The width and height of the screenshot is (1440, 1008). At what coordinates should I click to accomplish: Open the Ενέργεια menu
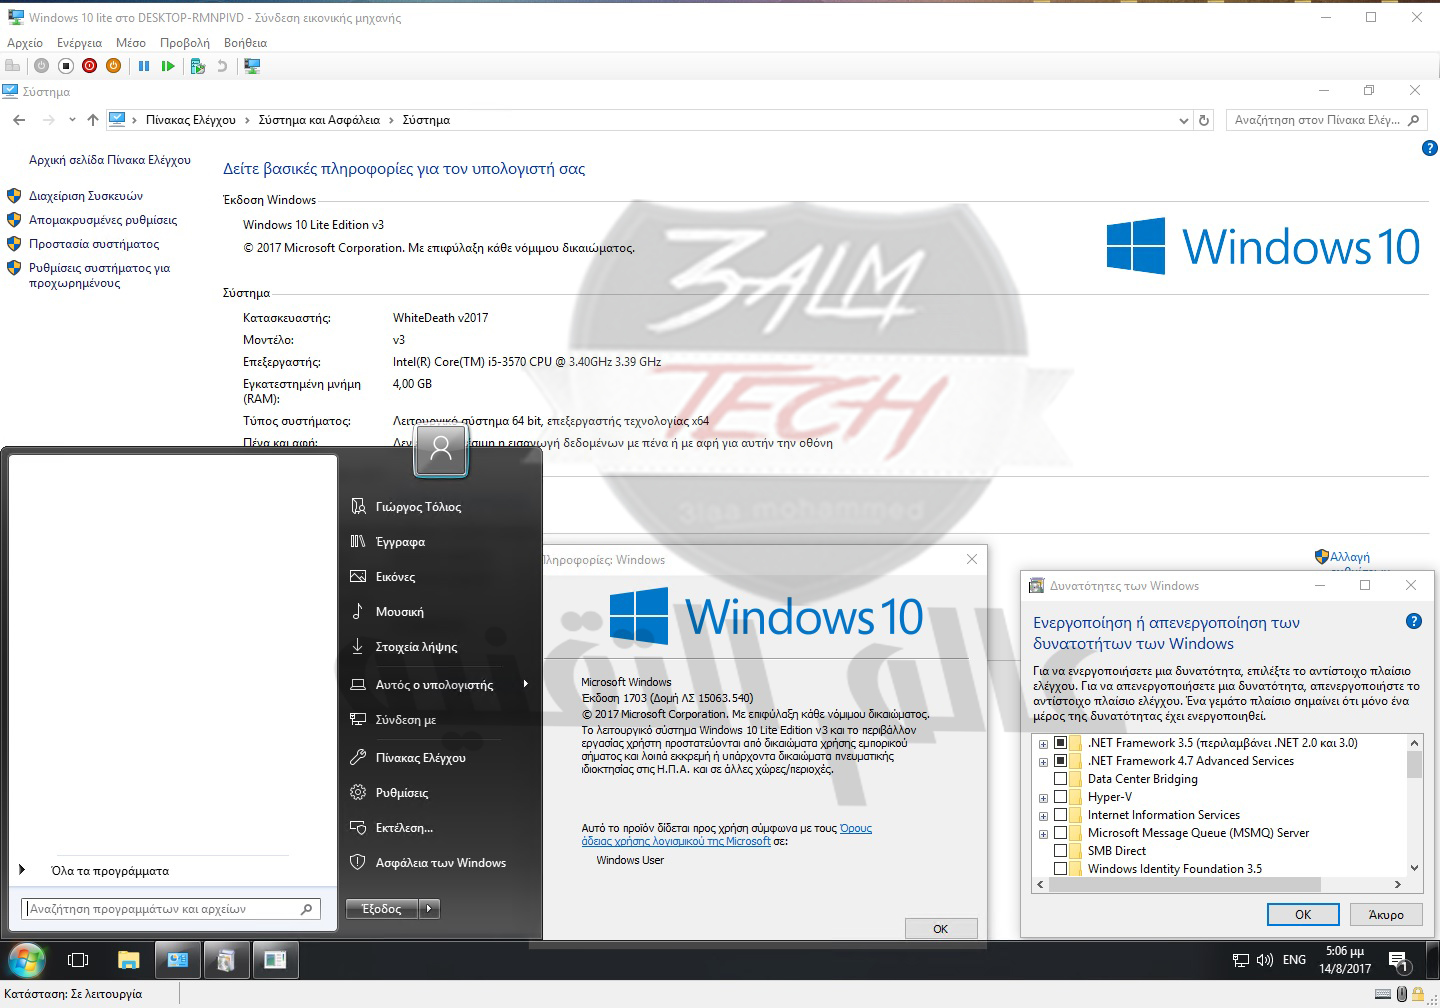(x=79, y=43)
